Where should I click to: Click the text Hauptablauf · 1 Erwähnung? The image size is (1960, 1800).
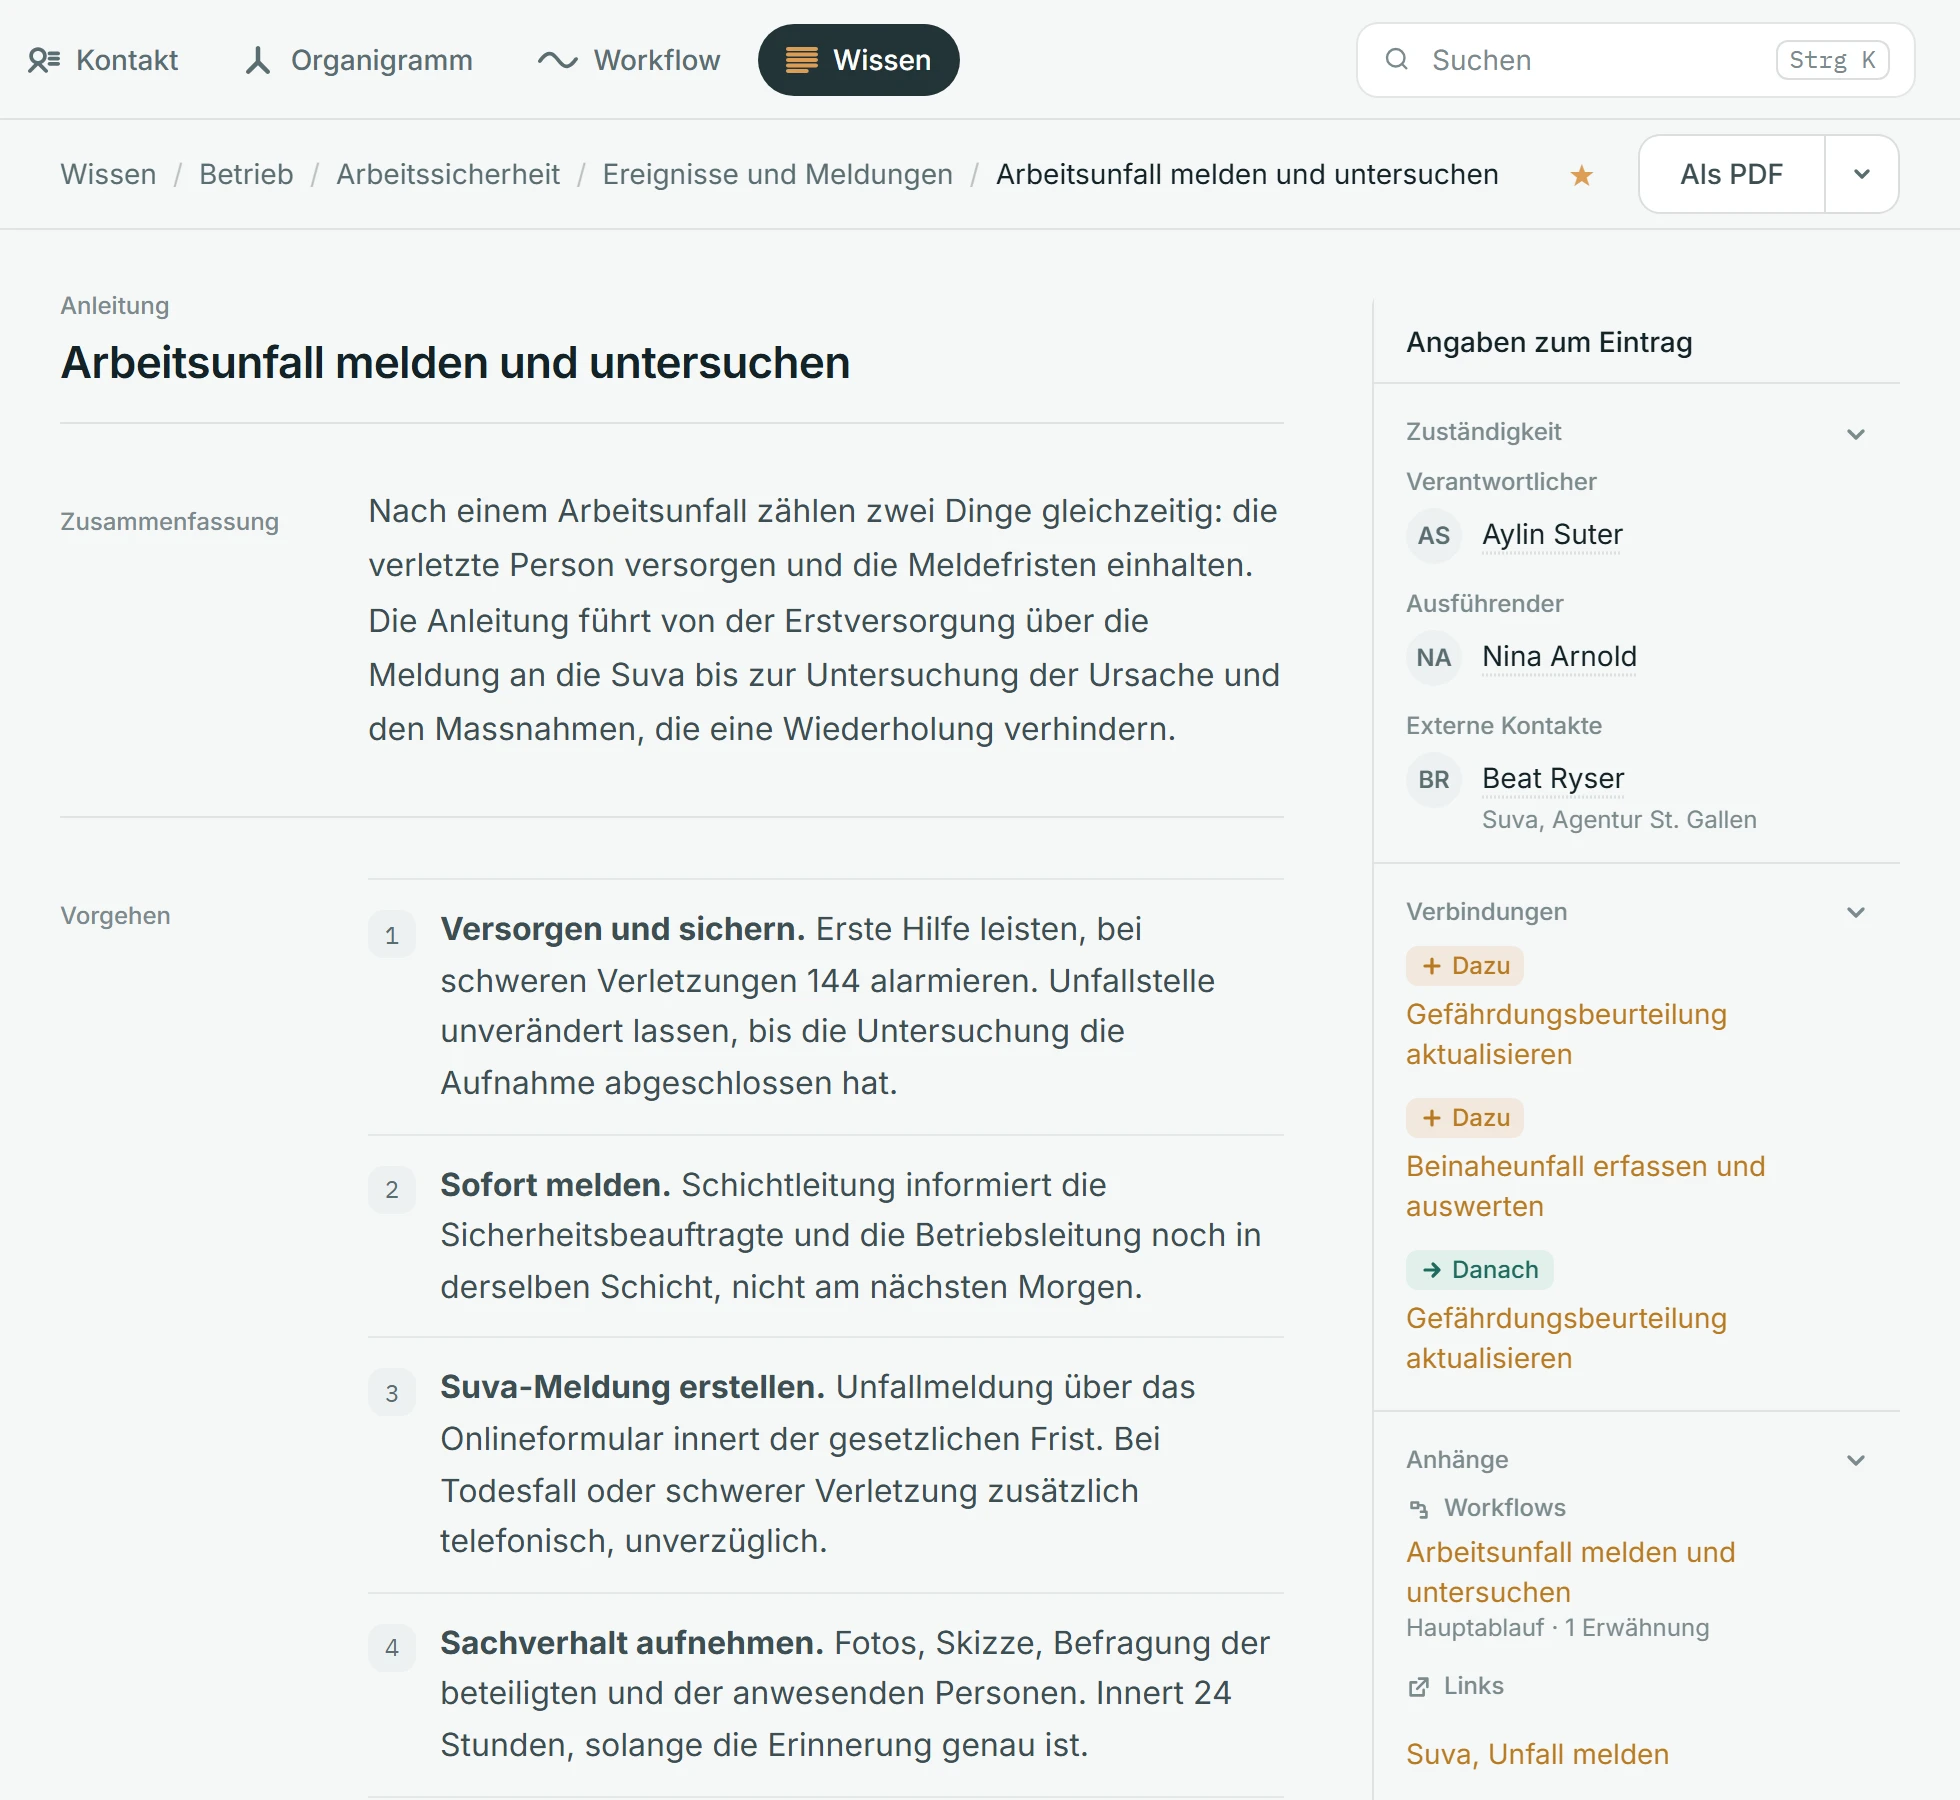pyautogui.click(x=1557, y=1628)
